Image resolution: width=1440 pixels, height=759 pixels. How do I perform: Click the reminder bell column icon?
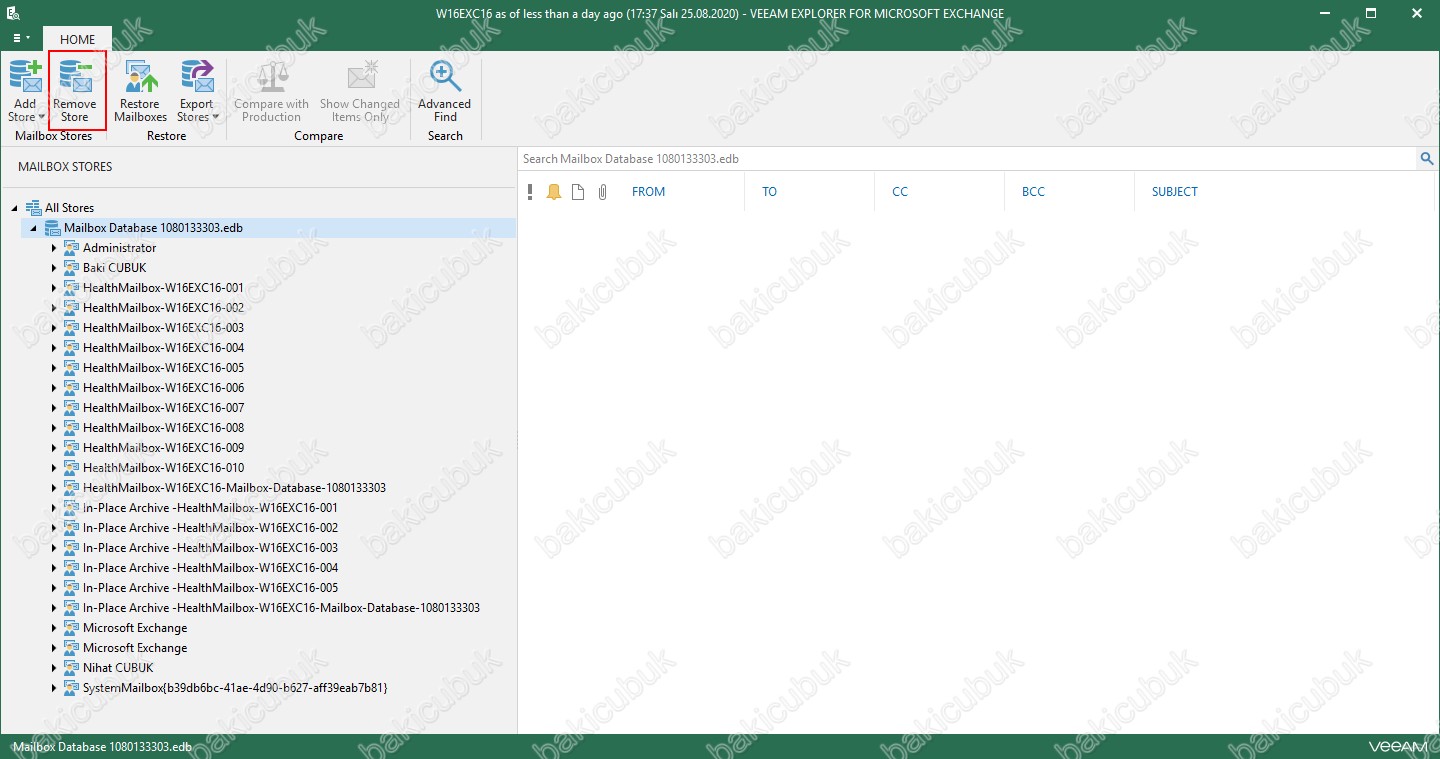(x=554, y=192)
